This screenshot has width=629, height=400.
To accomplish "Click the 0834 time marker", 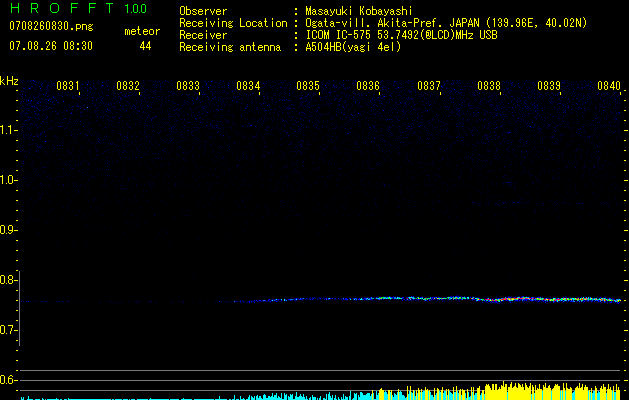I will (x=248, y=86).
